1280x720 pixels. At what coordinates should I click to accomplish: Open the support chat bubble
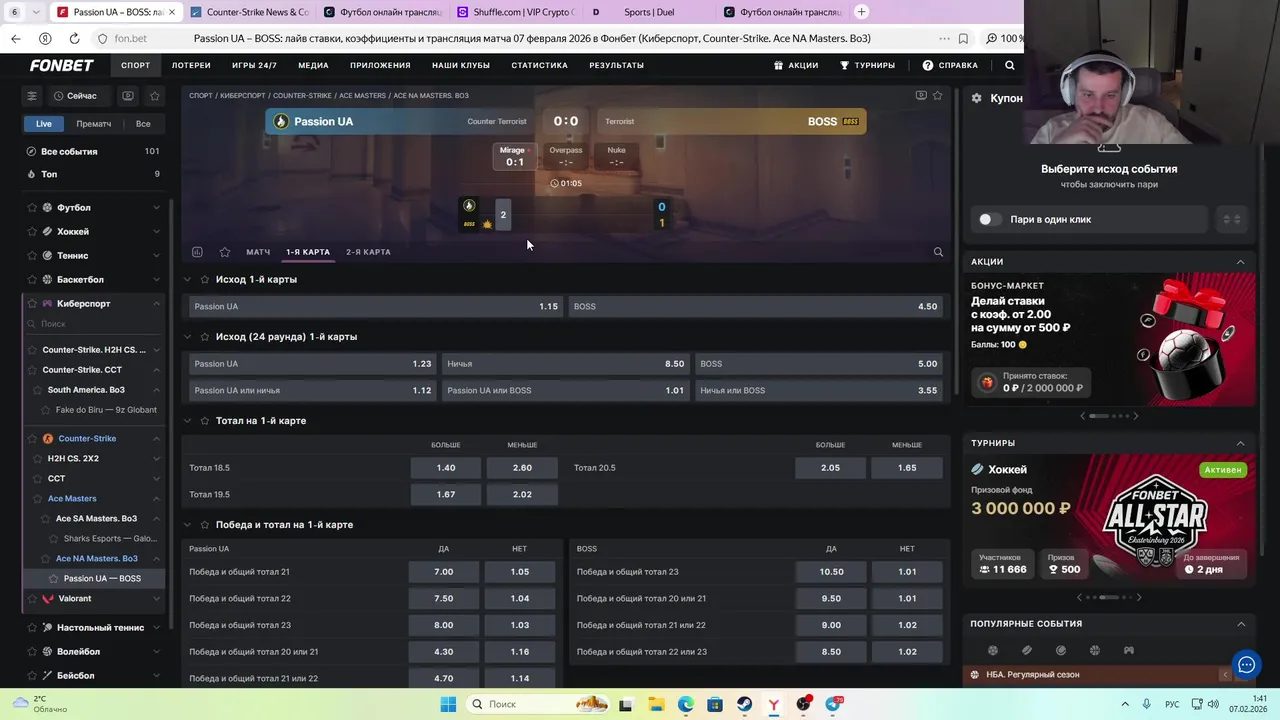pos(1246,664)
